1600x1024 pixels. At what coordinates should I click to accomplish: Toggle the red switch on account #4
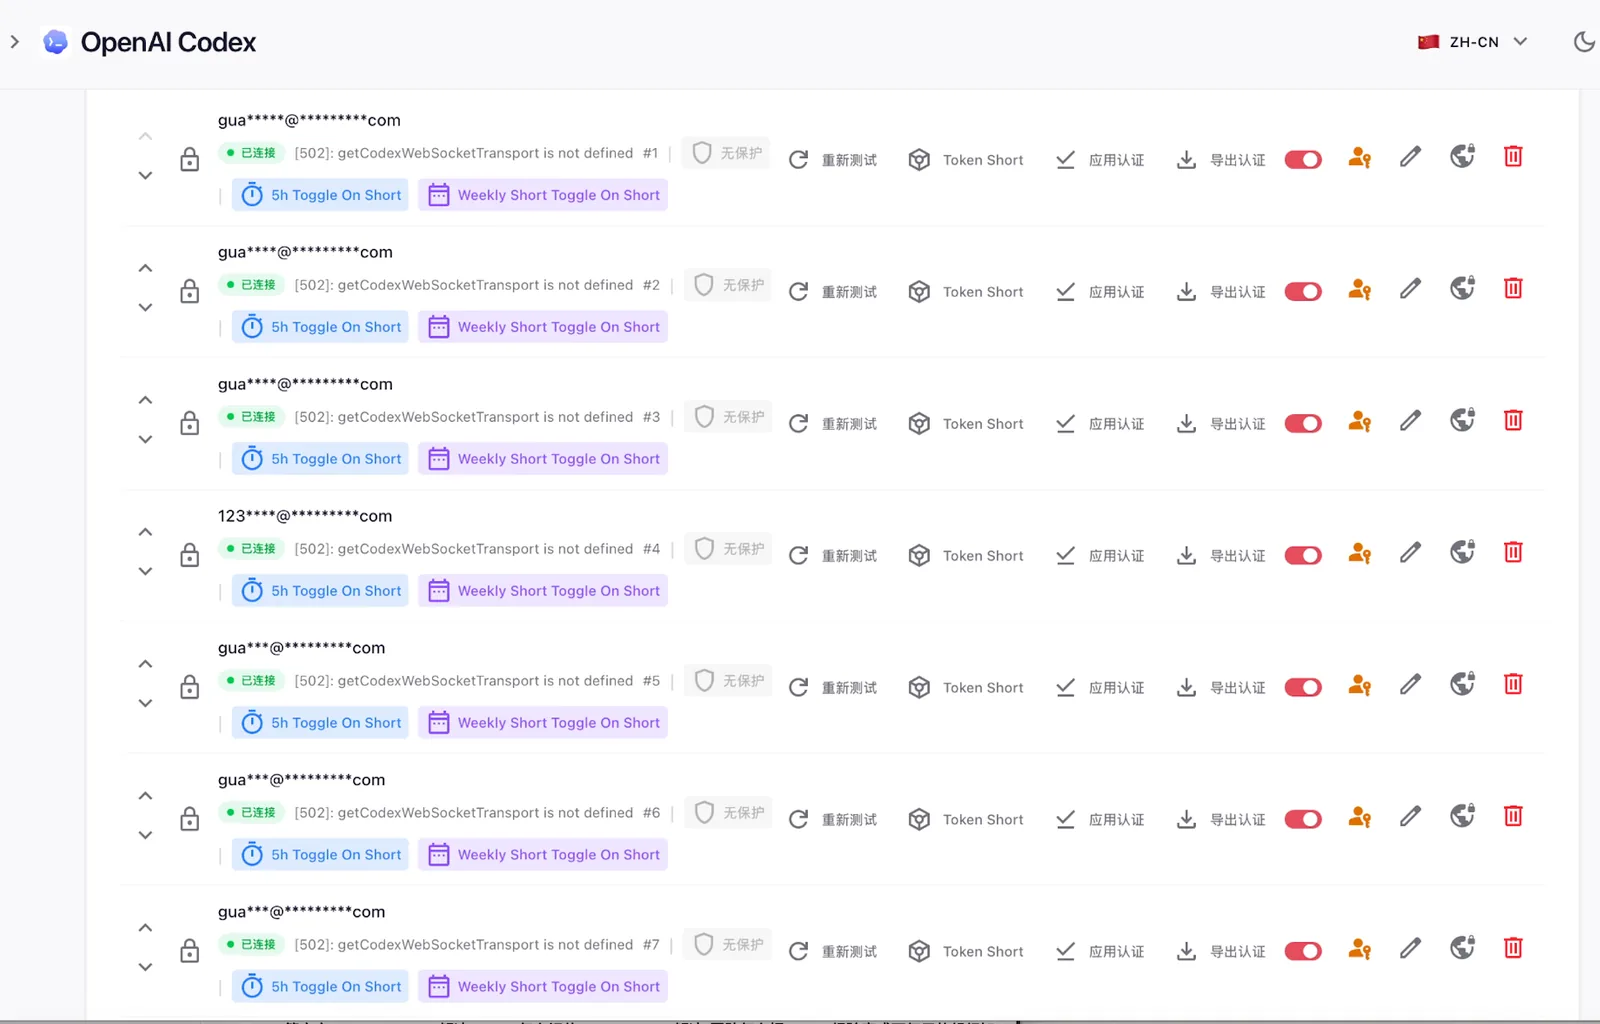point(1303,556)
